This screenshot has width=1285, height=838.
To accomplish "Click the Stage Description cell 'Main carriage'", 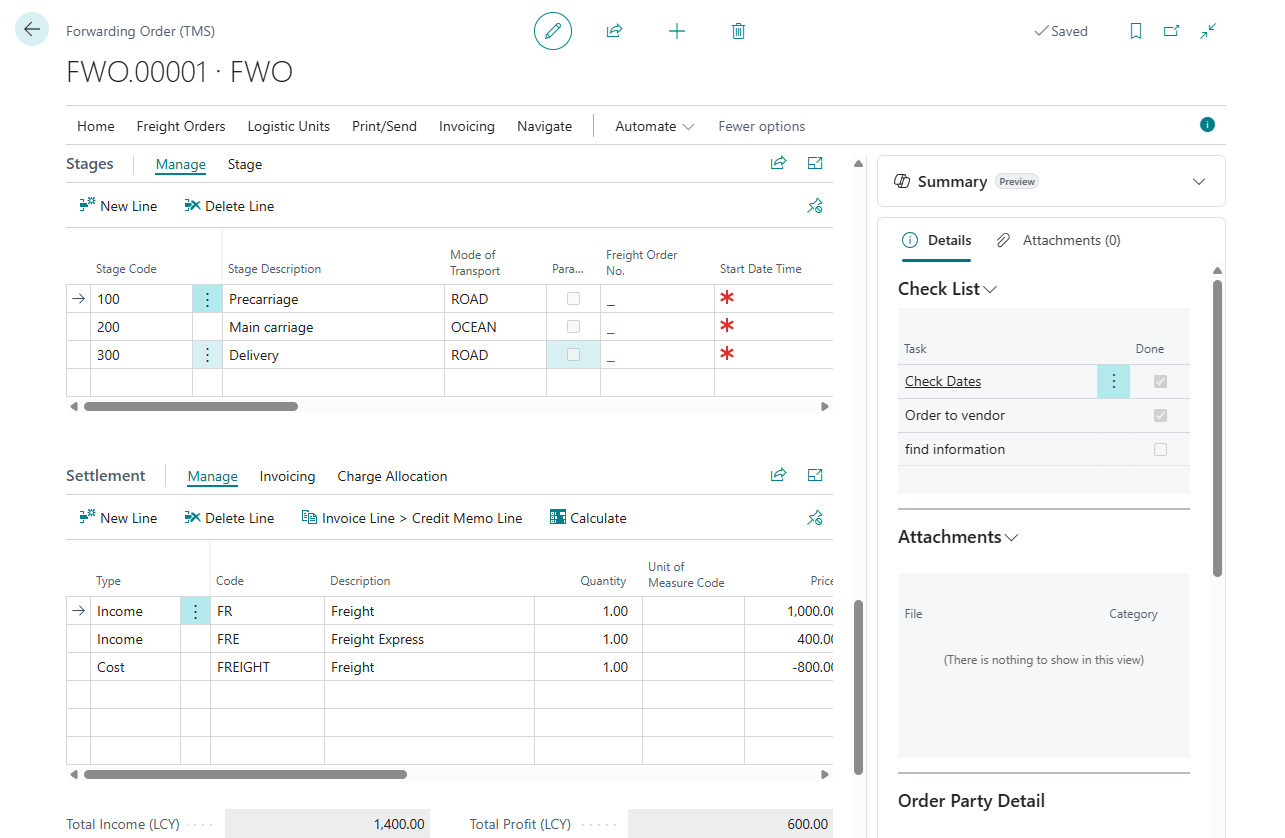I will tap(271, 327).
